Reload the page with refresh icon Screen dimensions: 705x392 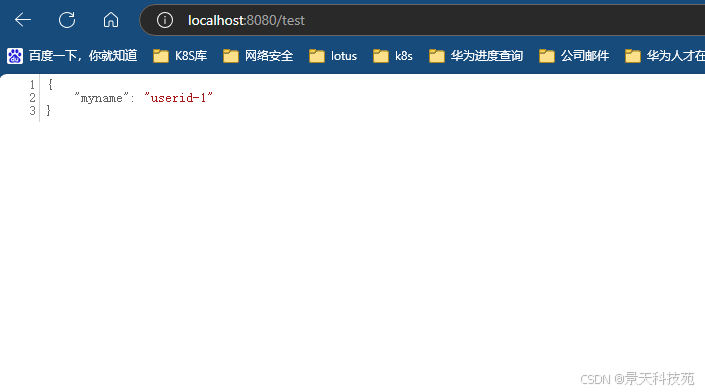coord(67,20)
